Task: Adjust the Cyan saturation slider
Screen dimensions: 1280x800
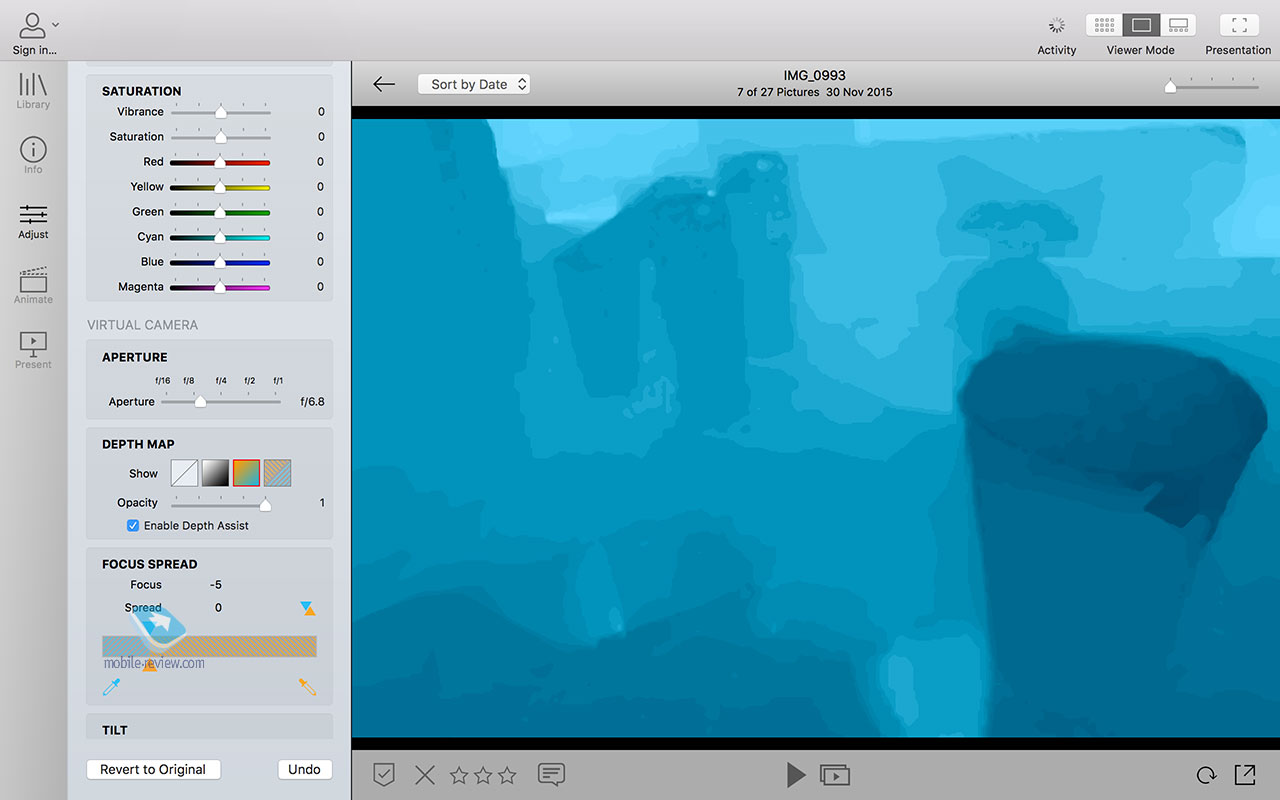Action: (220, 237)
